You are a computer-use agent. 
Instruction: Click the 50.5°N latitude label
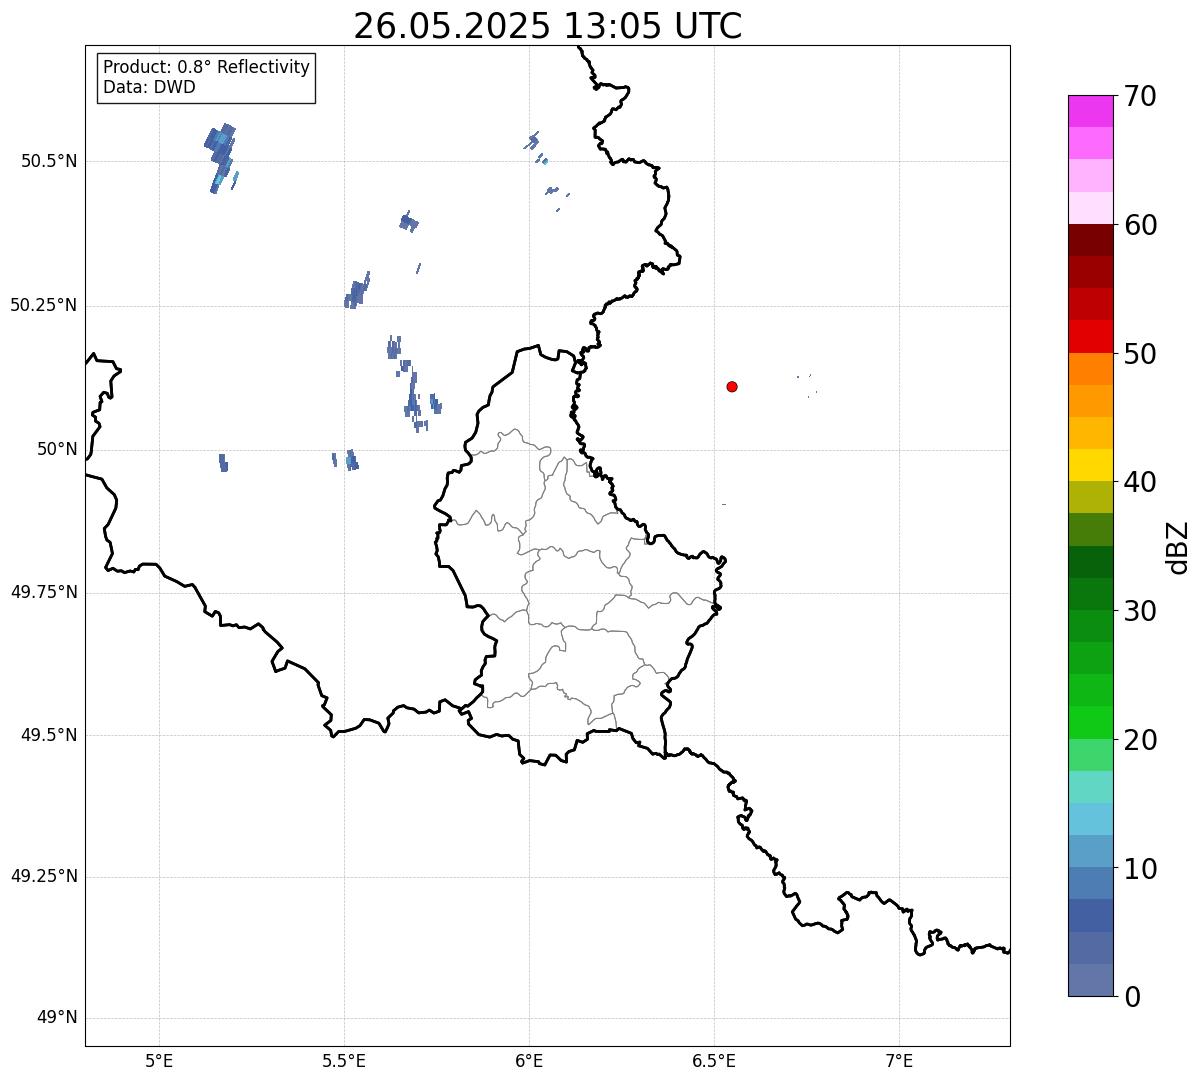pyautogui.click(x=49, y=161)
